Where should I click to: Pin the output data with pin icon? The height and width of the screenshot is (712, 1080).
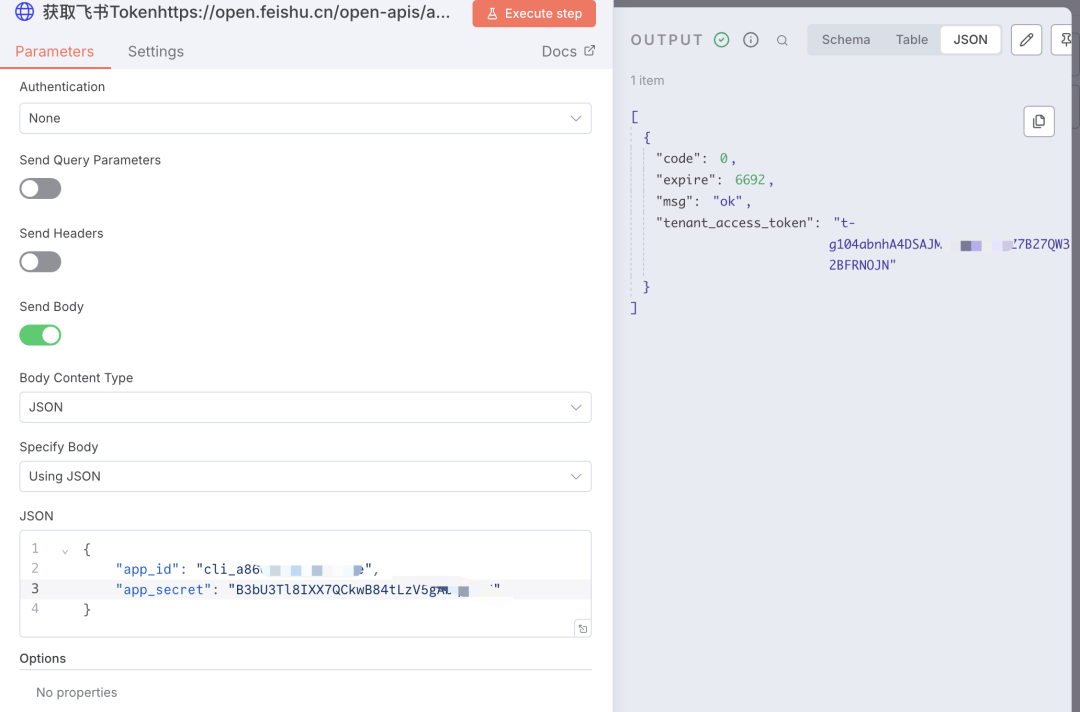1065,40
